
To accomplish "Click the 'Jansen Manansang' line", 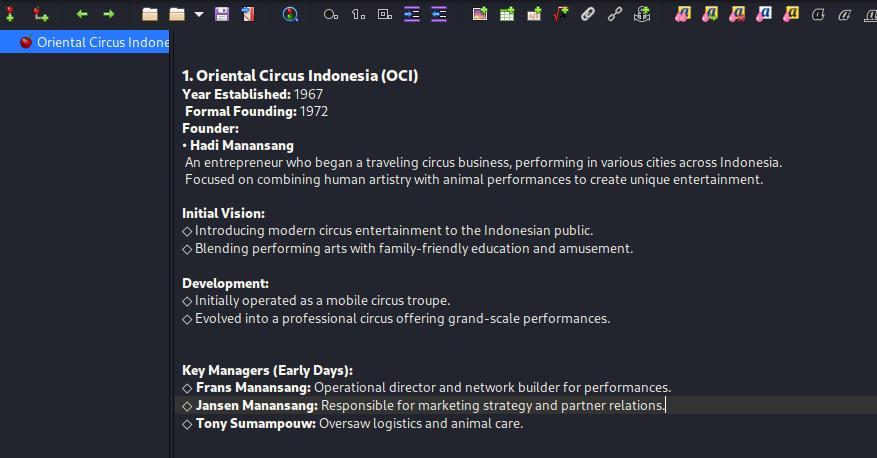I will tap(423, 405).
